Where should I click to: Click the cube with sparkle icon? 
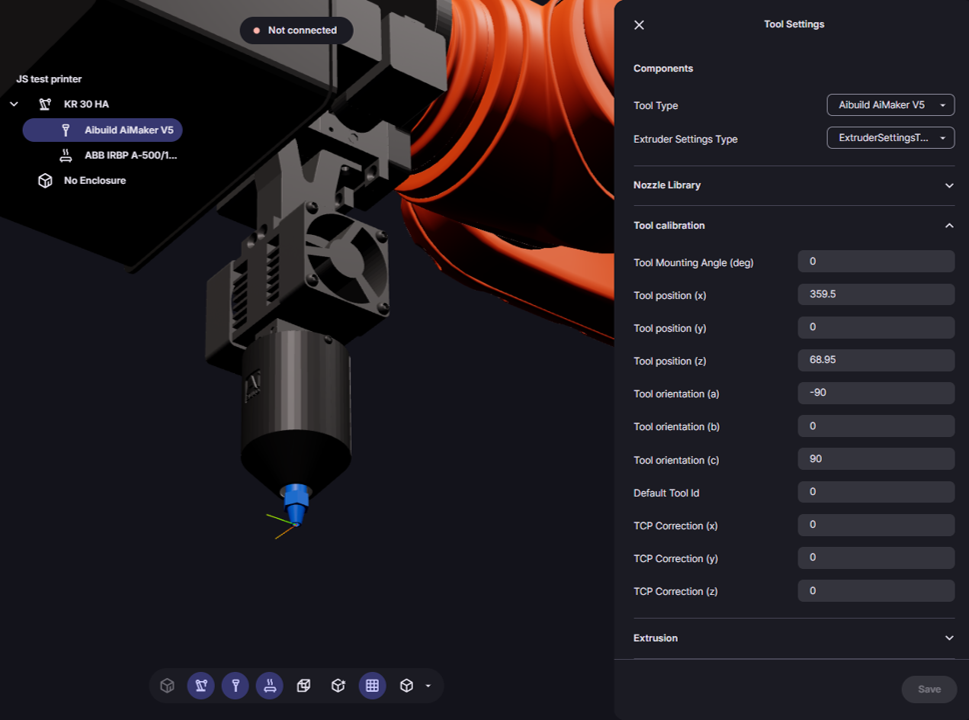pos(338,686)
